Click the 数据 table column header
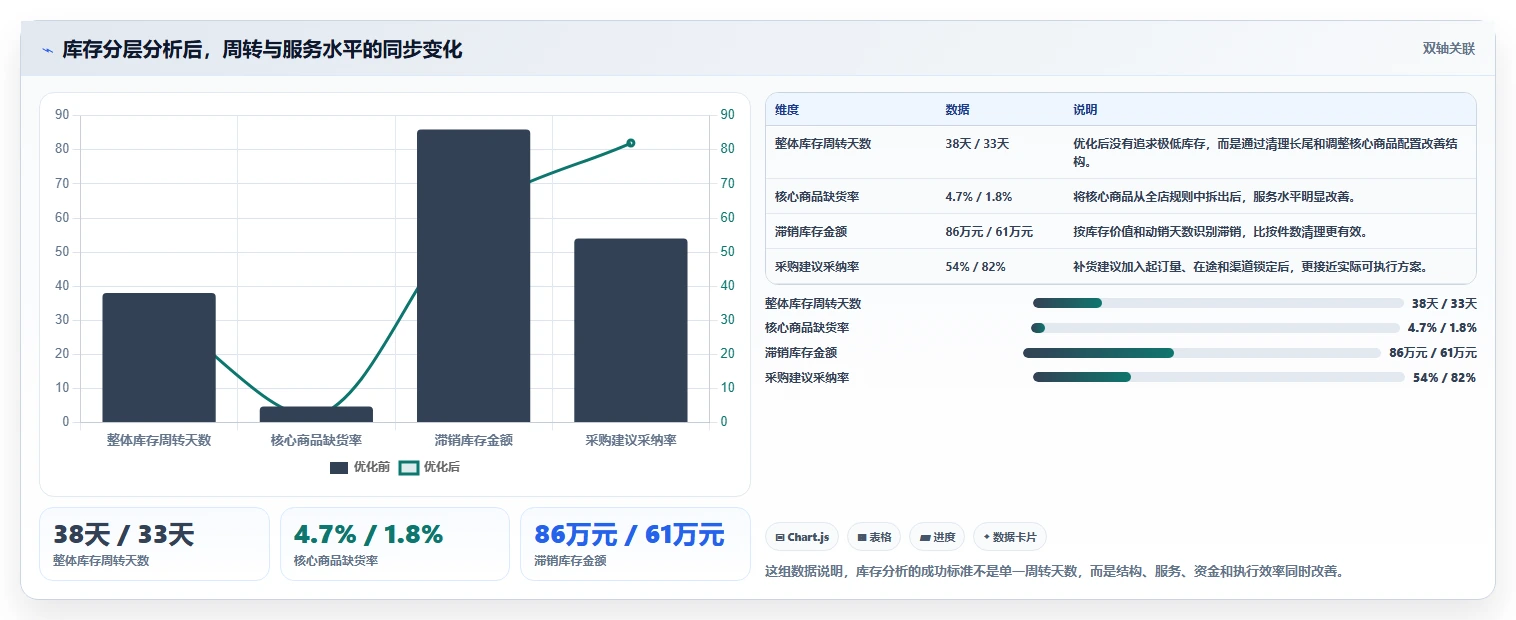The width and height of the screenshot is (1516, 620). [957, 110]
